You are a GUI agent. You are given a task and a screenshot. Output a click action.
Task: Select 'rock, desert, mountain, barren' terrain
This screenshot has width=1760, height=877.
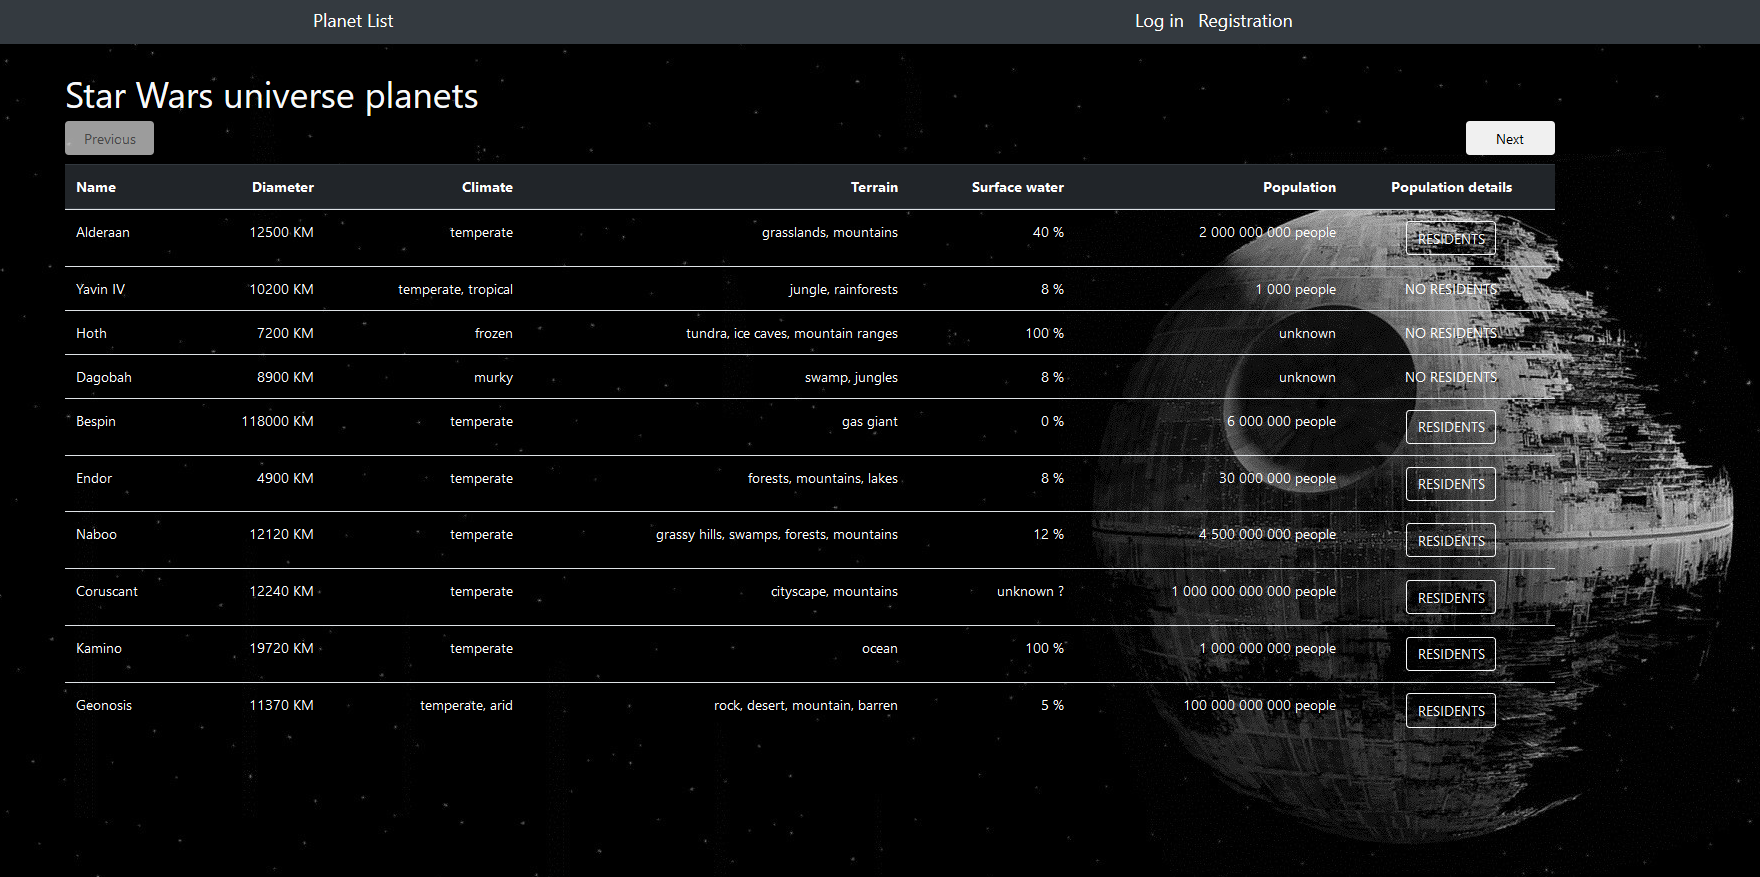pos(806,705)
